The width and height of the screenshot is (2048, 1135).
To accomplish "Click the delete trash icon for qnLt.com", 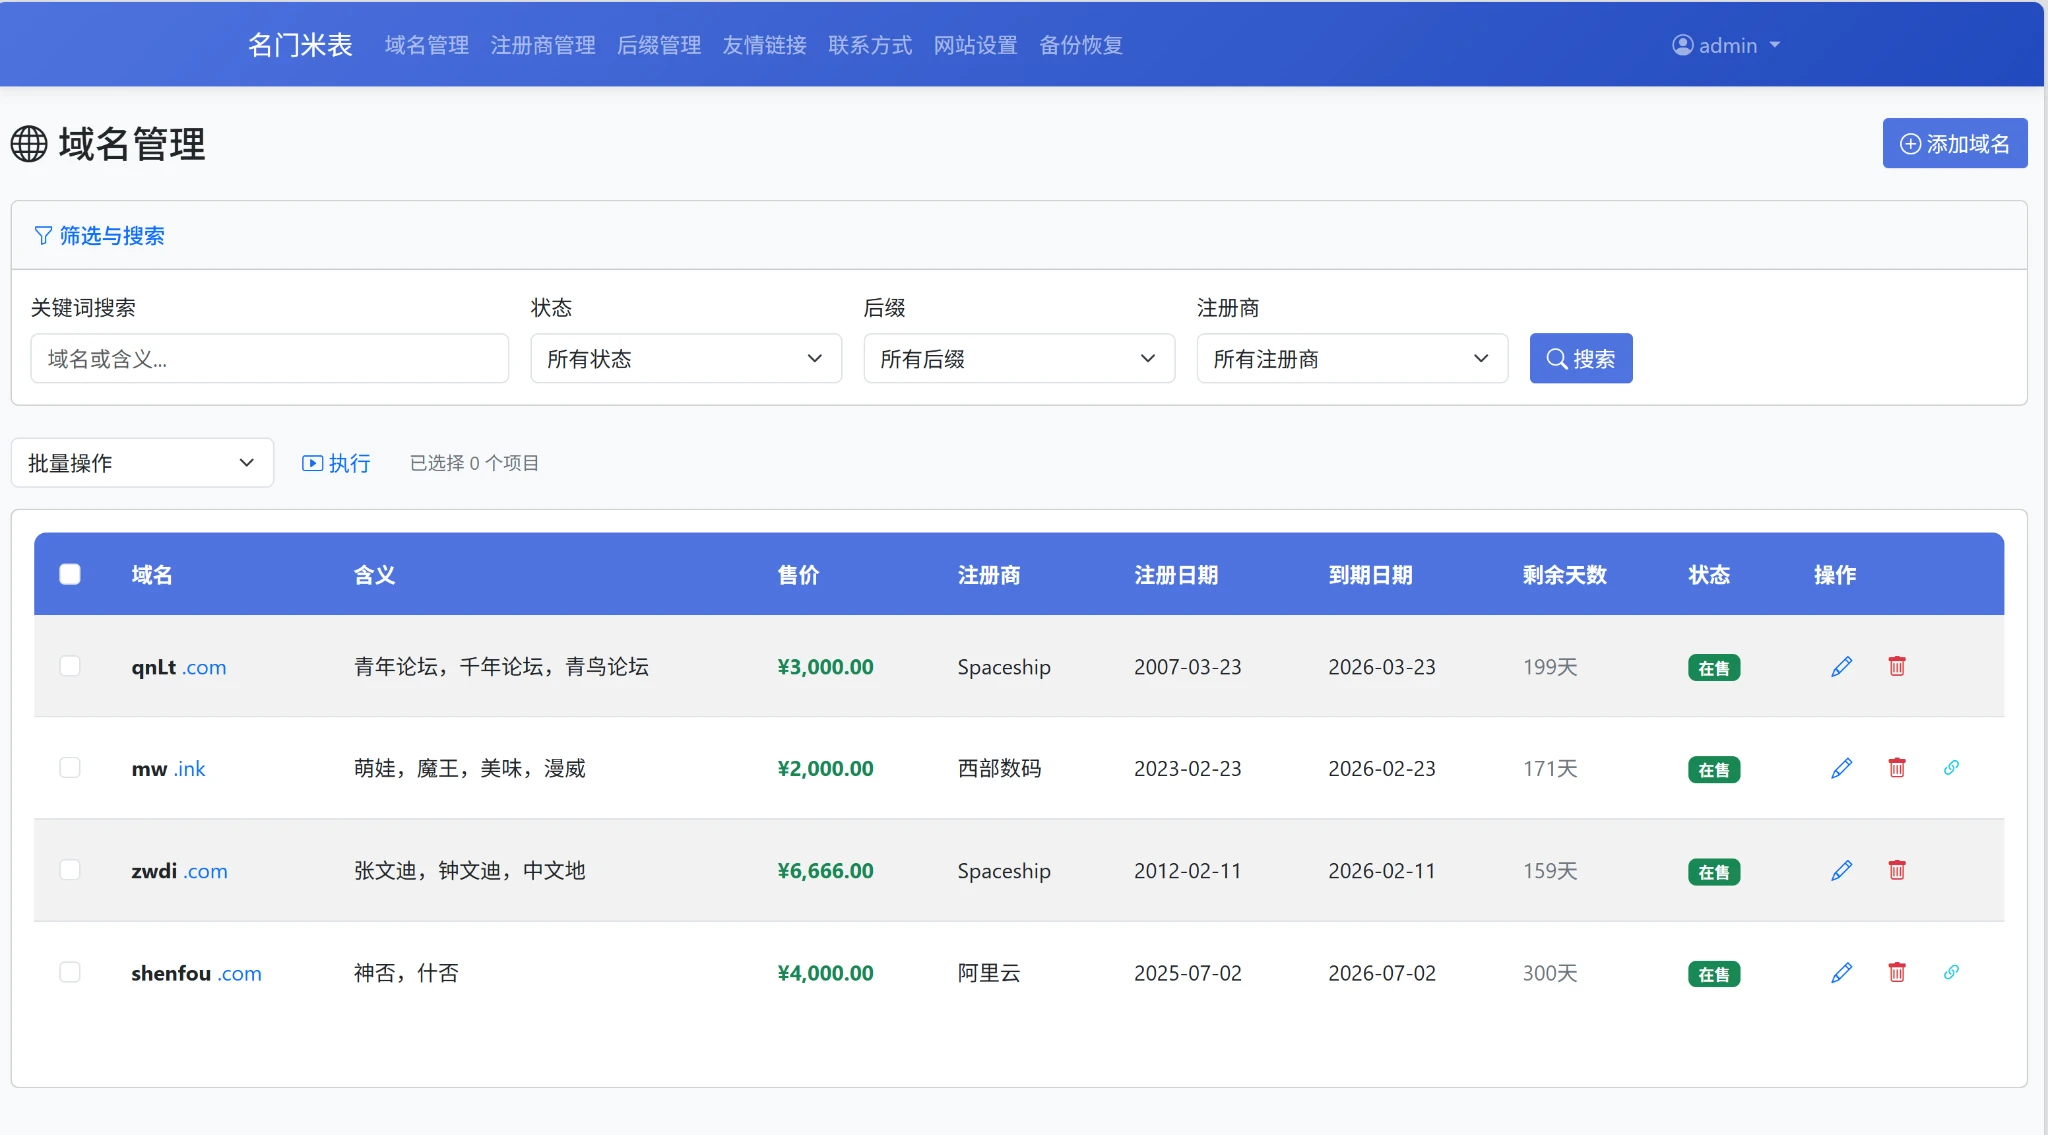I will (1896, 667).
